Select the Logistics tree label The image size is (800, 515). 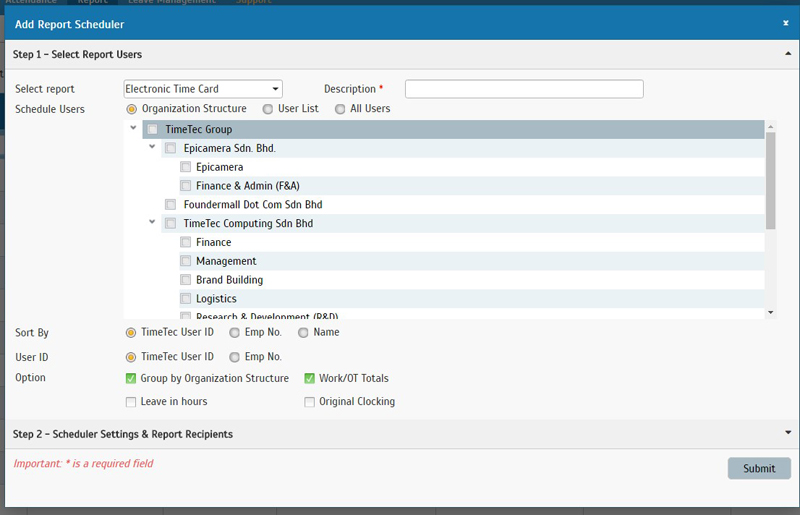pyautogui.click(x=216, y=299)
